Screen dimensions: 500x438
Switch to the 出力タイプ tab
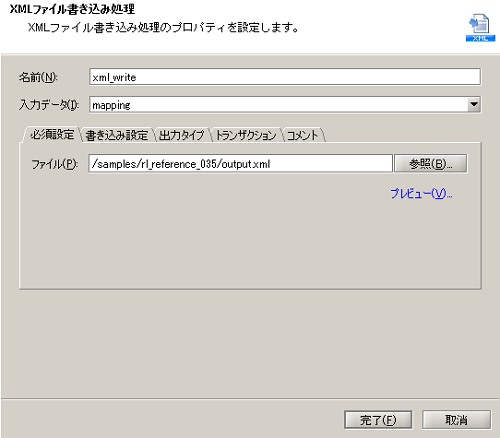(x=181, y=135)
